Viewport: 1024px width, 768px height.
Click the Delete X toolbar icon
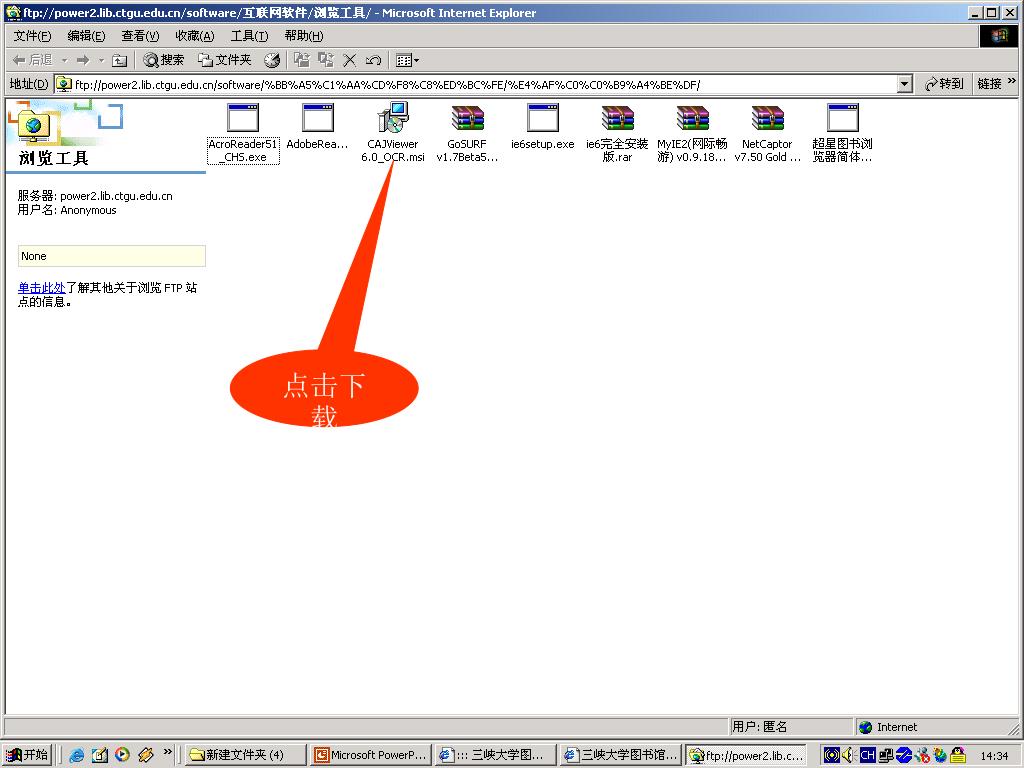349,61
